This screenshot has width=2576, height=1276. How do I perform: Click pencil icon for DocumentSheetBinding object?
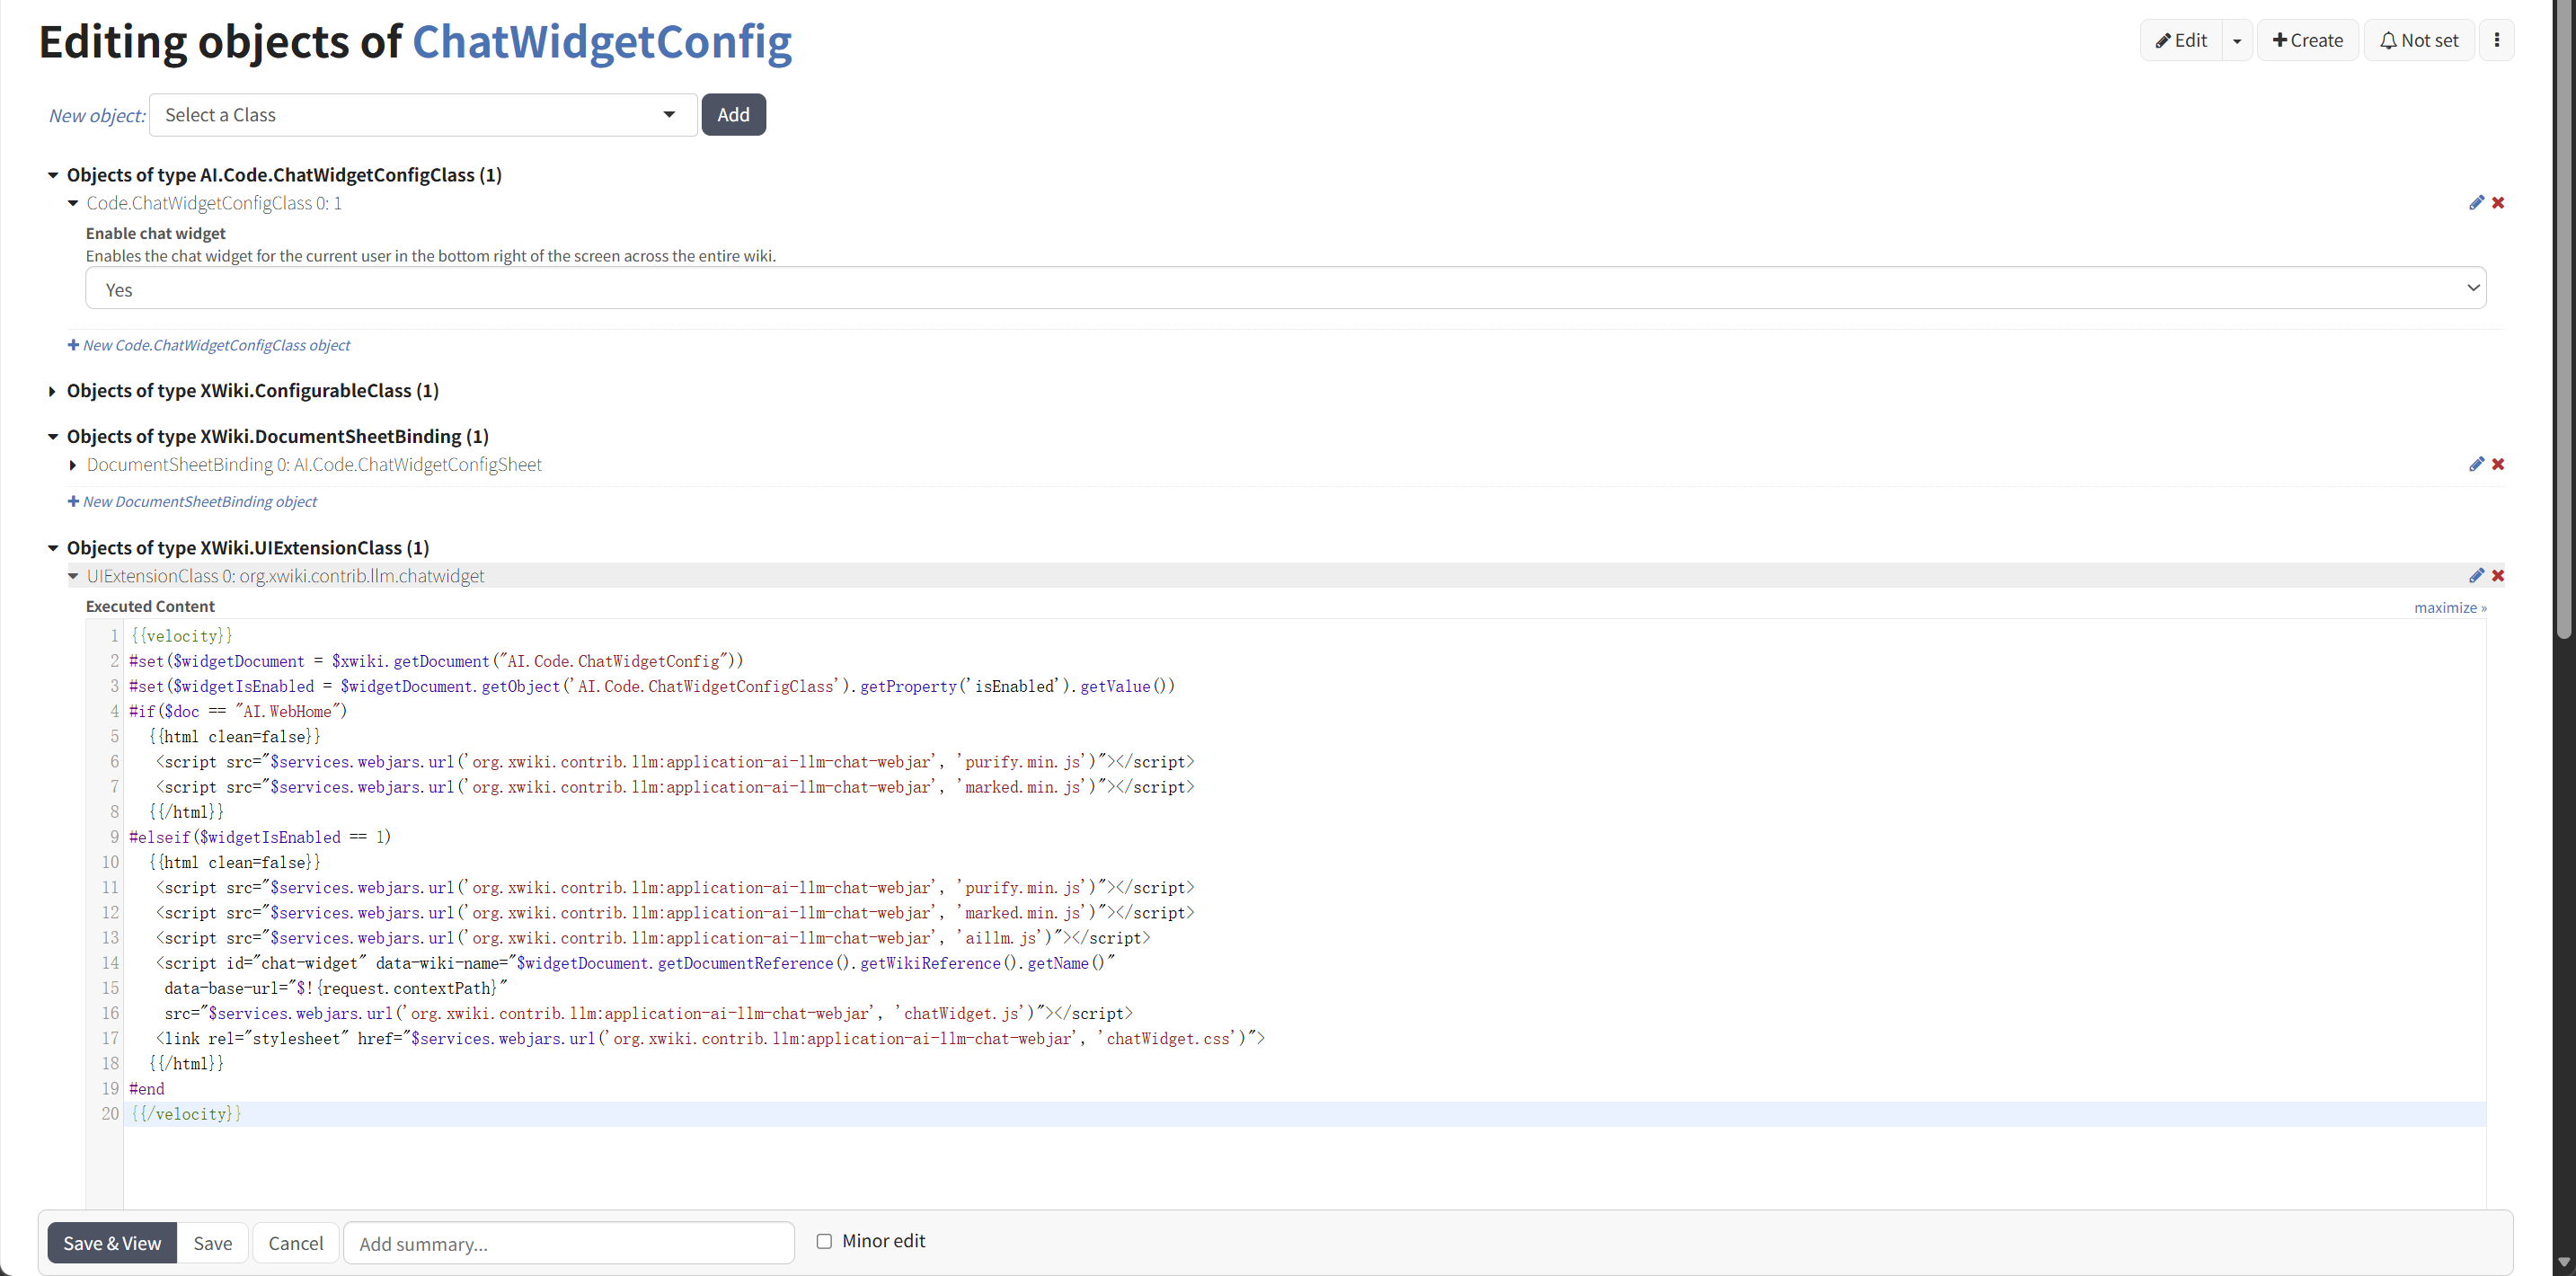coord(2476,464)
